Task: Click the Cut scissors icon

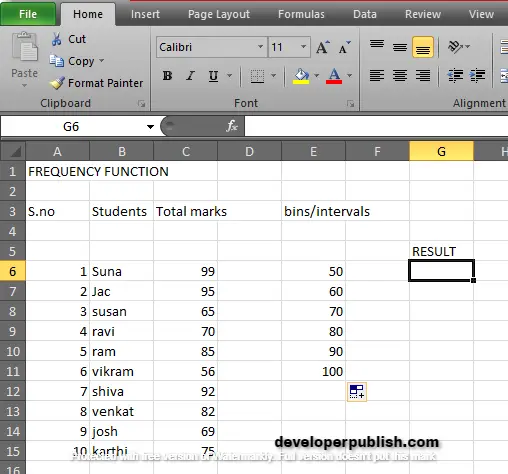Action: (x=56, y=39)
